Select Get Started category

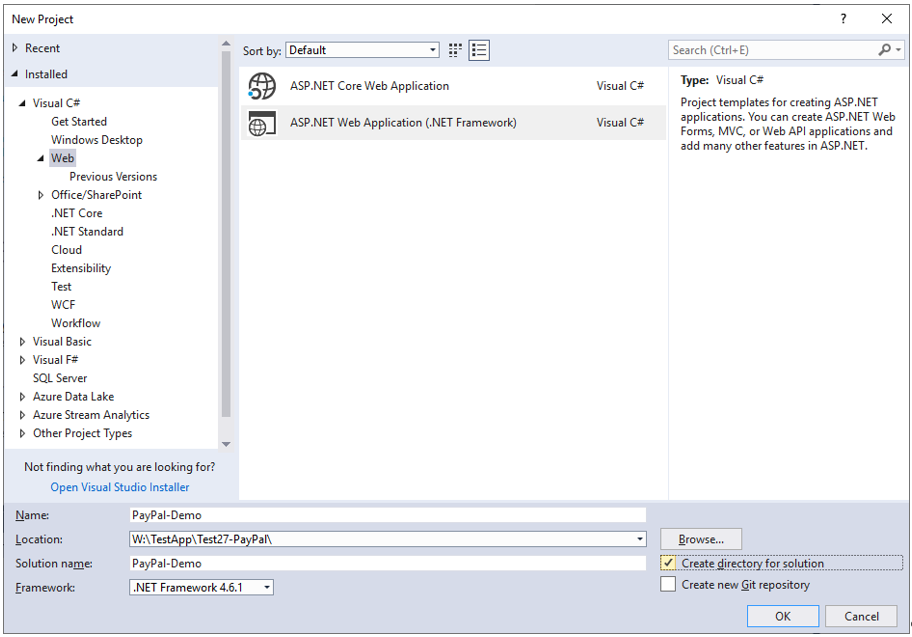[79, 122]
